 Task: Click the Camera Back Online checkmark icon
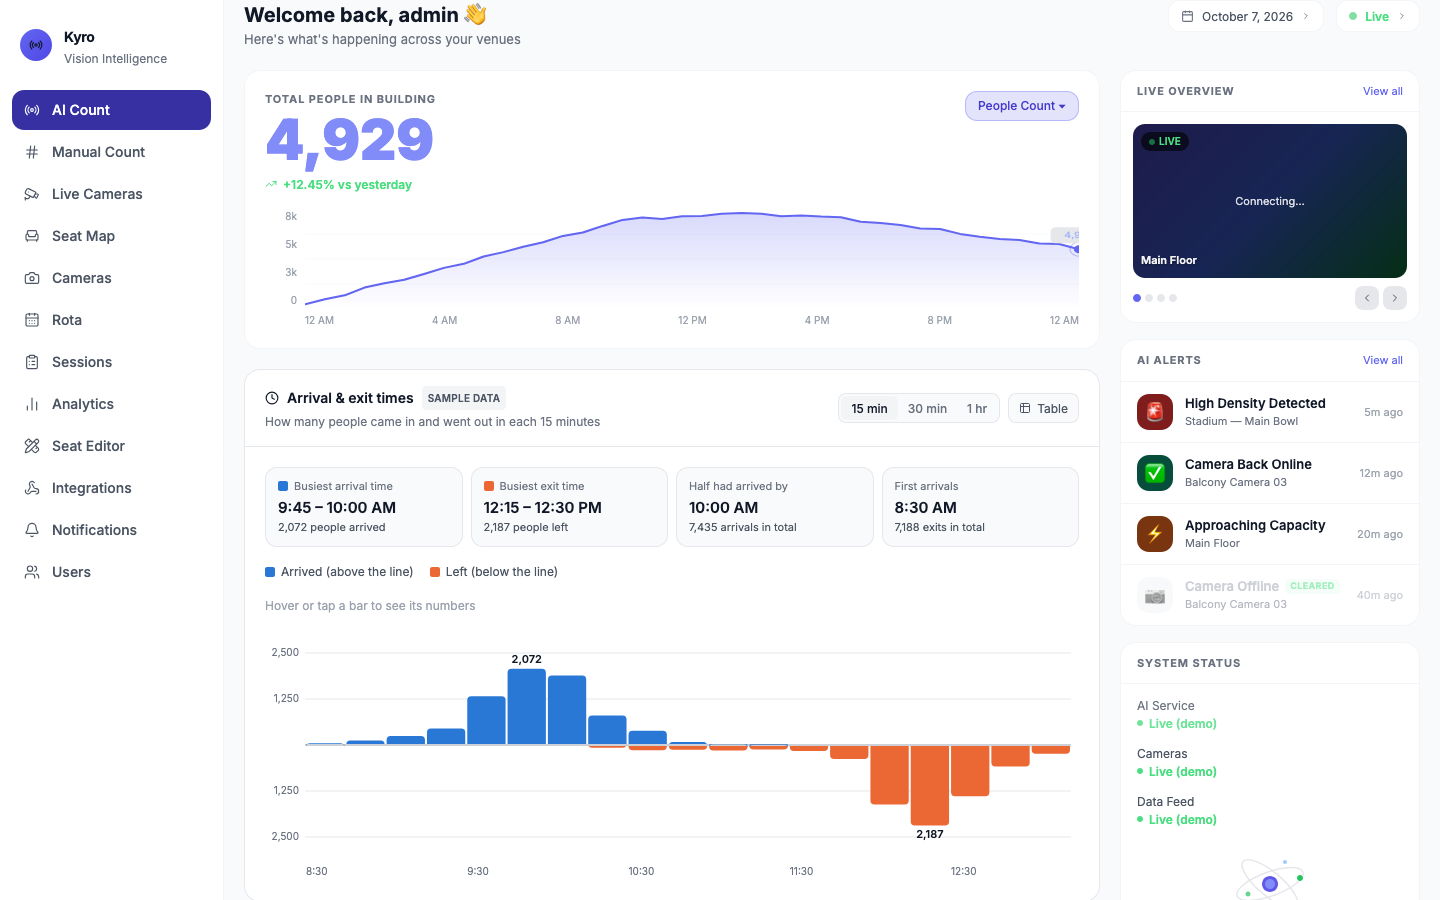coord(1155,473)
